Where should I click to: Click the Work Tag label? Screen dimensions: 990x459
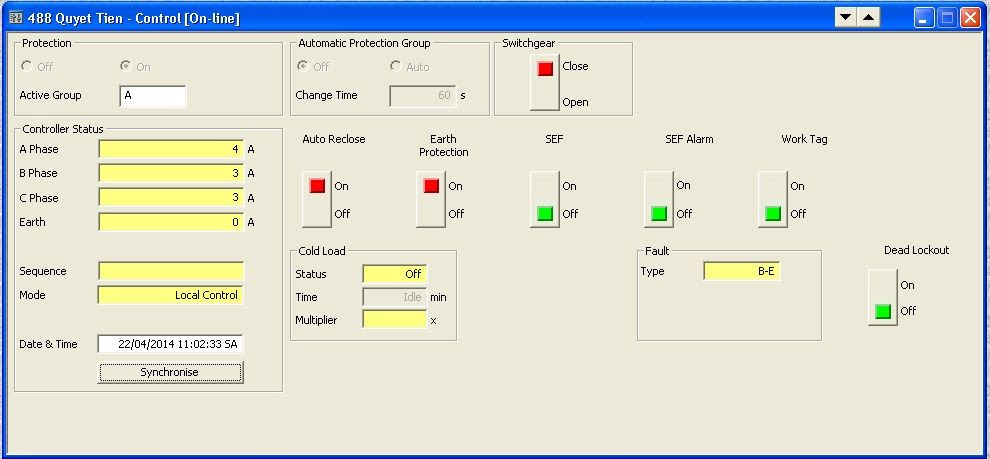click(x=804, y=139)
